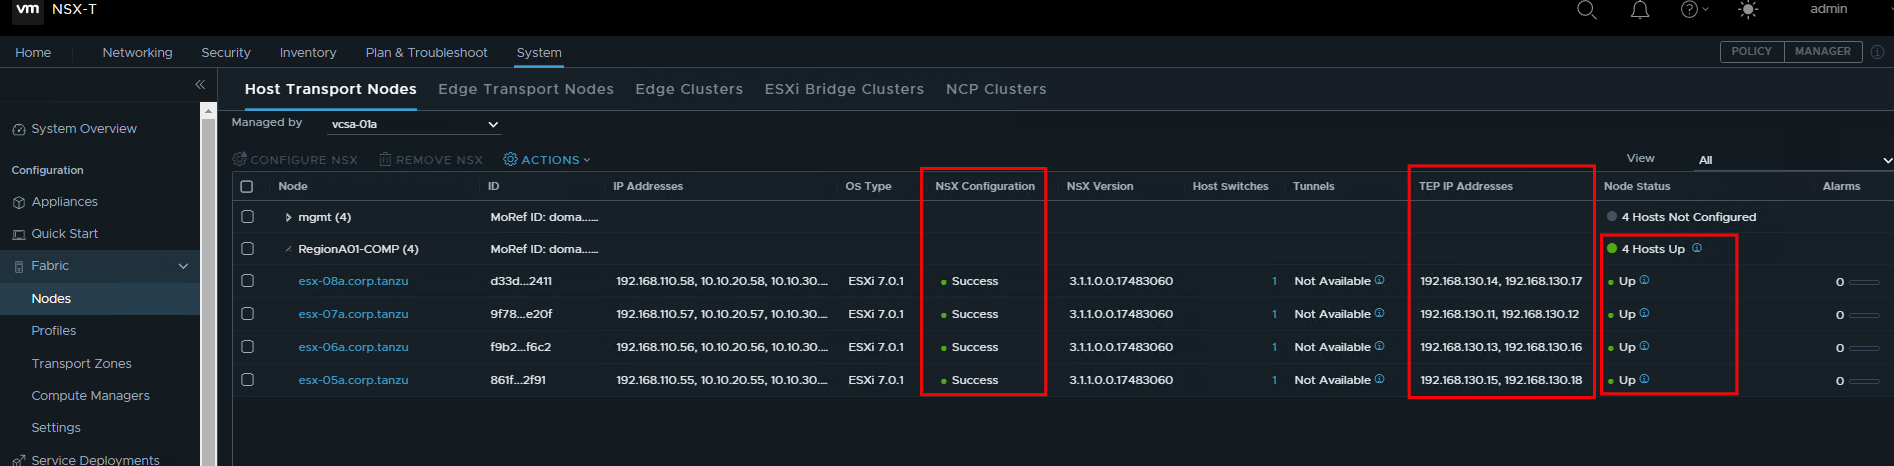Open the notifications bell

coord(1640,10)
